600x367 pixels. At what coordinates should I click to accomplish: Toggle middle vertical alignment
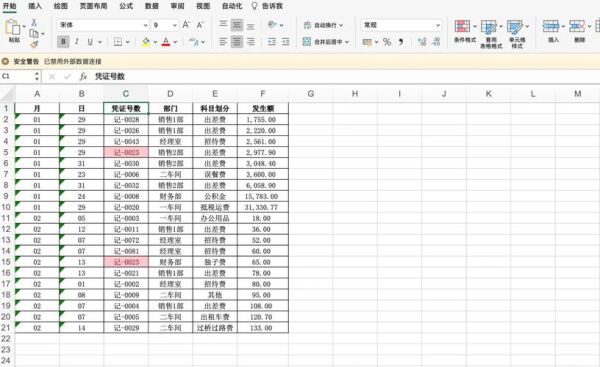click(237, 25)
